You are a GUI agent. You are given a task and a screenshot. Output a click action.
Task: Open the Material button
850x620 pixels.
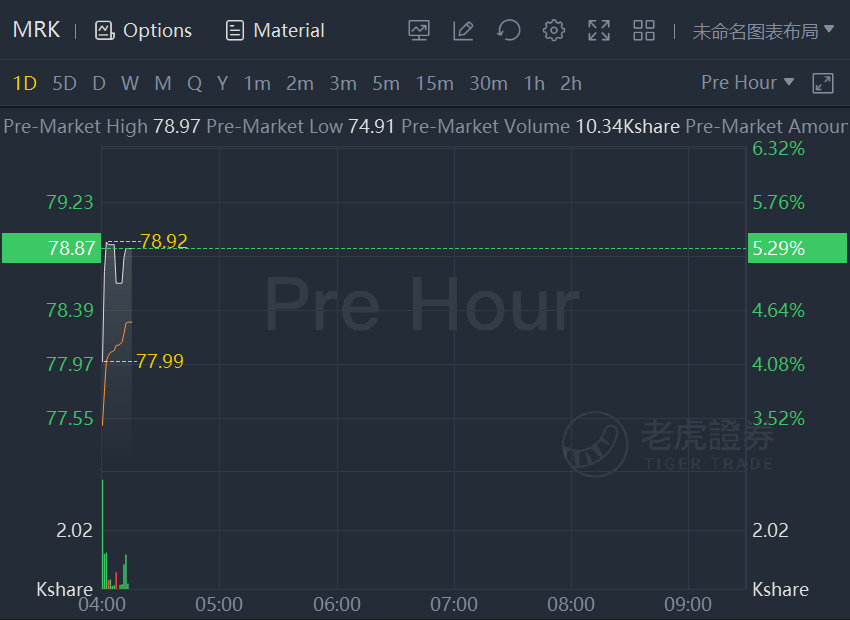(275, 30)
